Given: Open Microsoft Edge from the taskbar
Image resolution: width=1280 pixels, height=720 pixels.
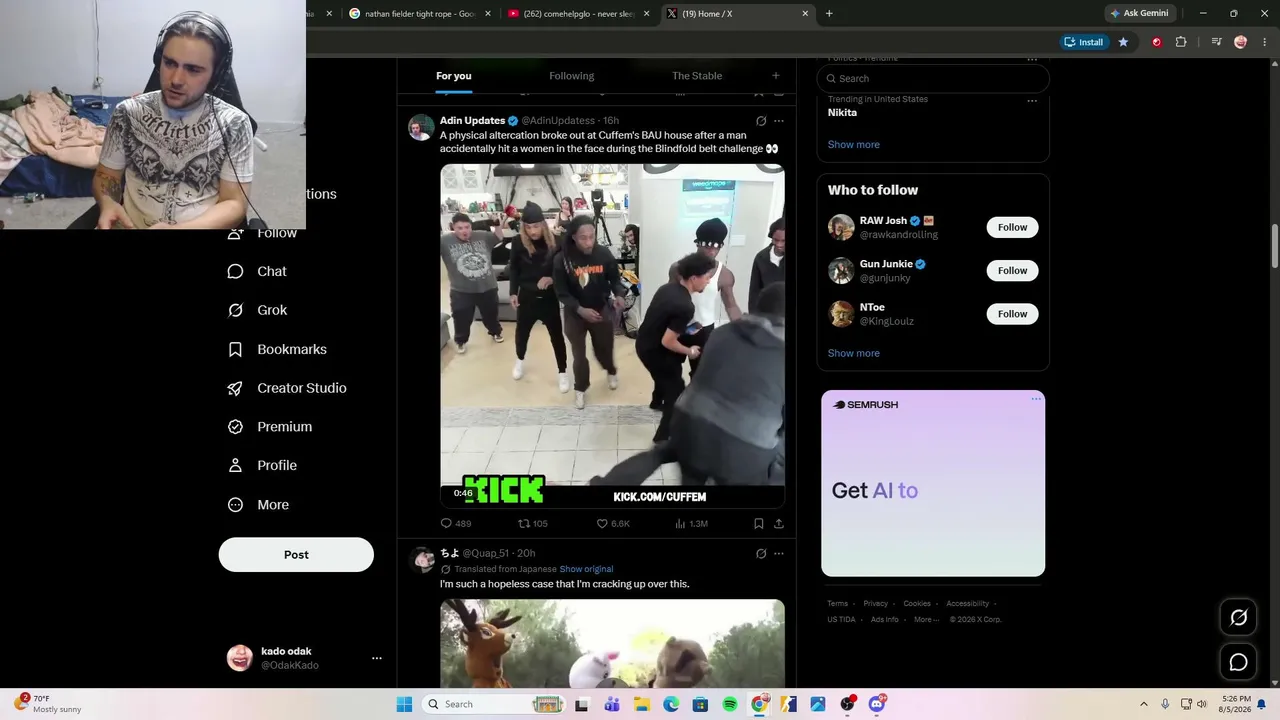Looking at the screenshot, I should (671, 704).
